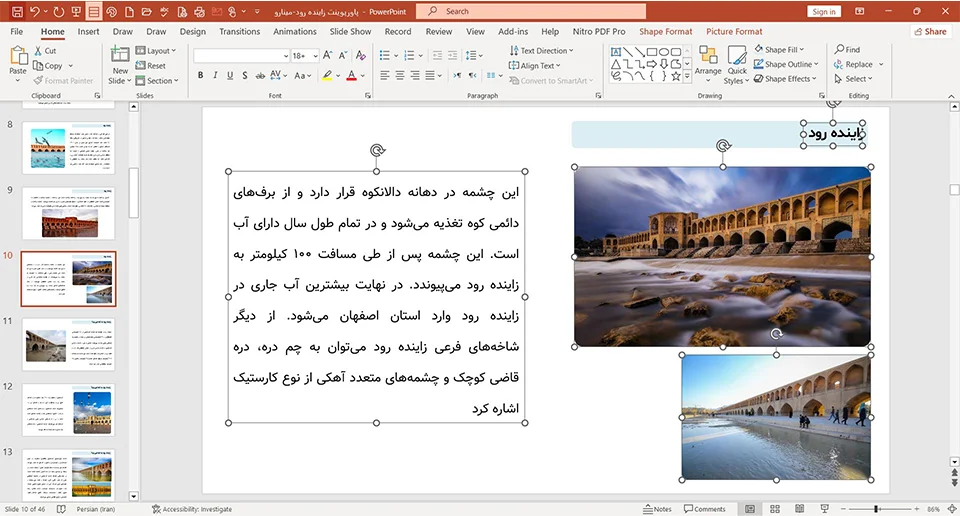Set left-to-right text direction
960x516 pixels.
click(457, 75)
